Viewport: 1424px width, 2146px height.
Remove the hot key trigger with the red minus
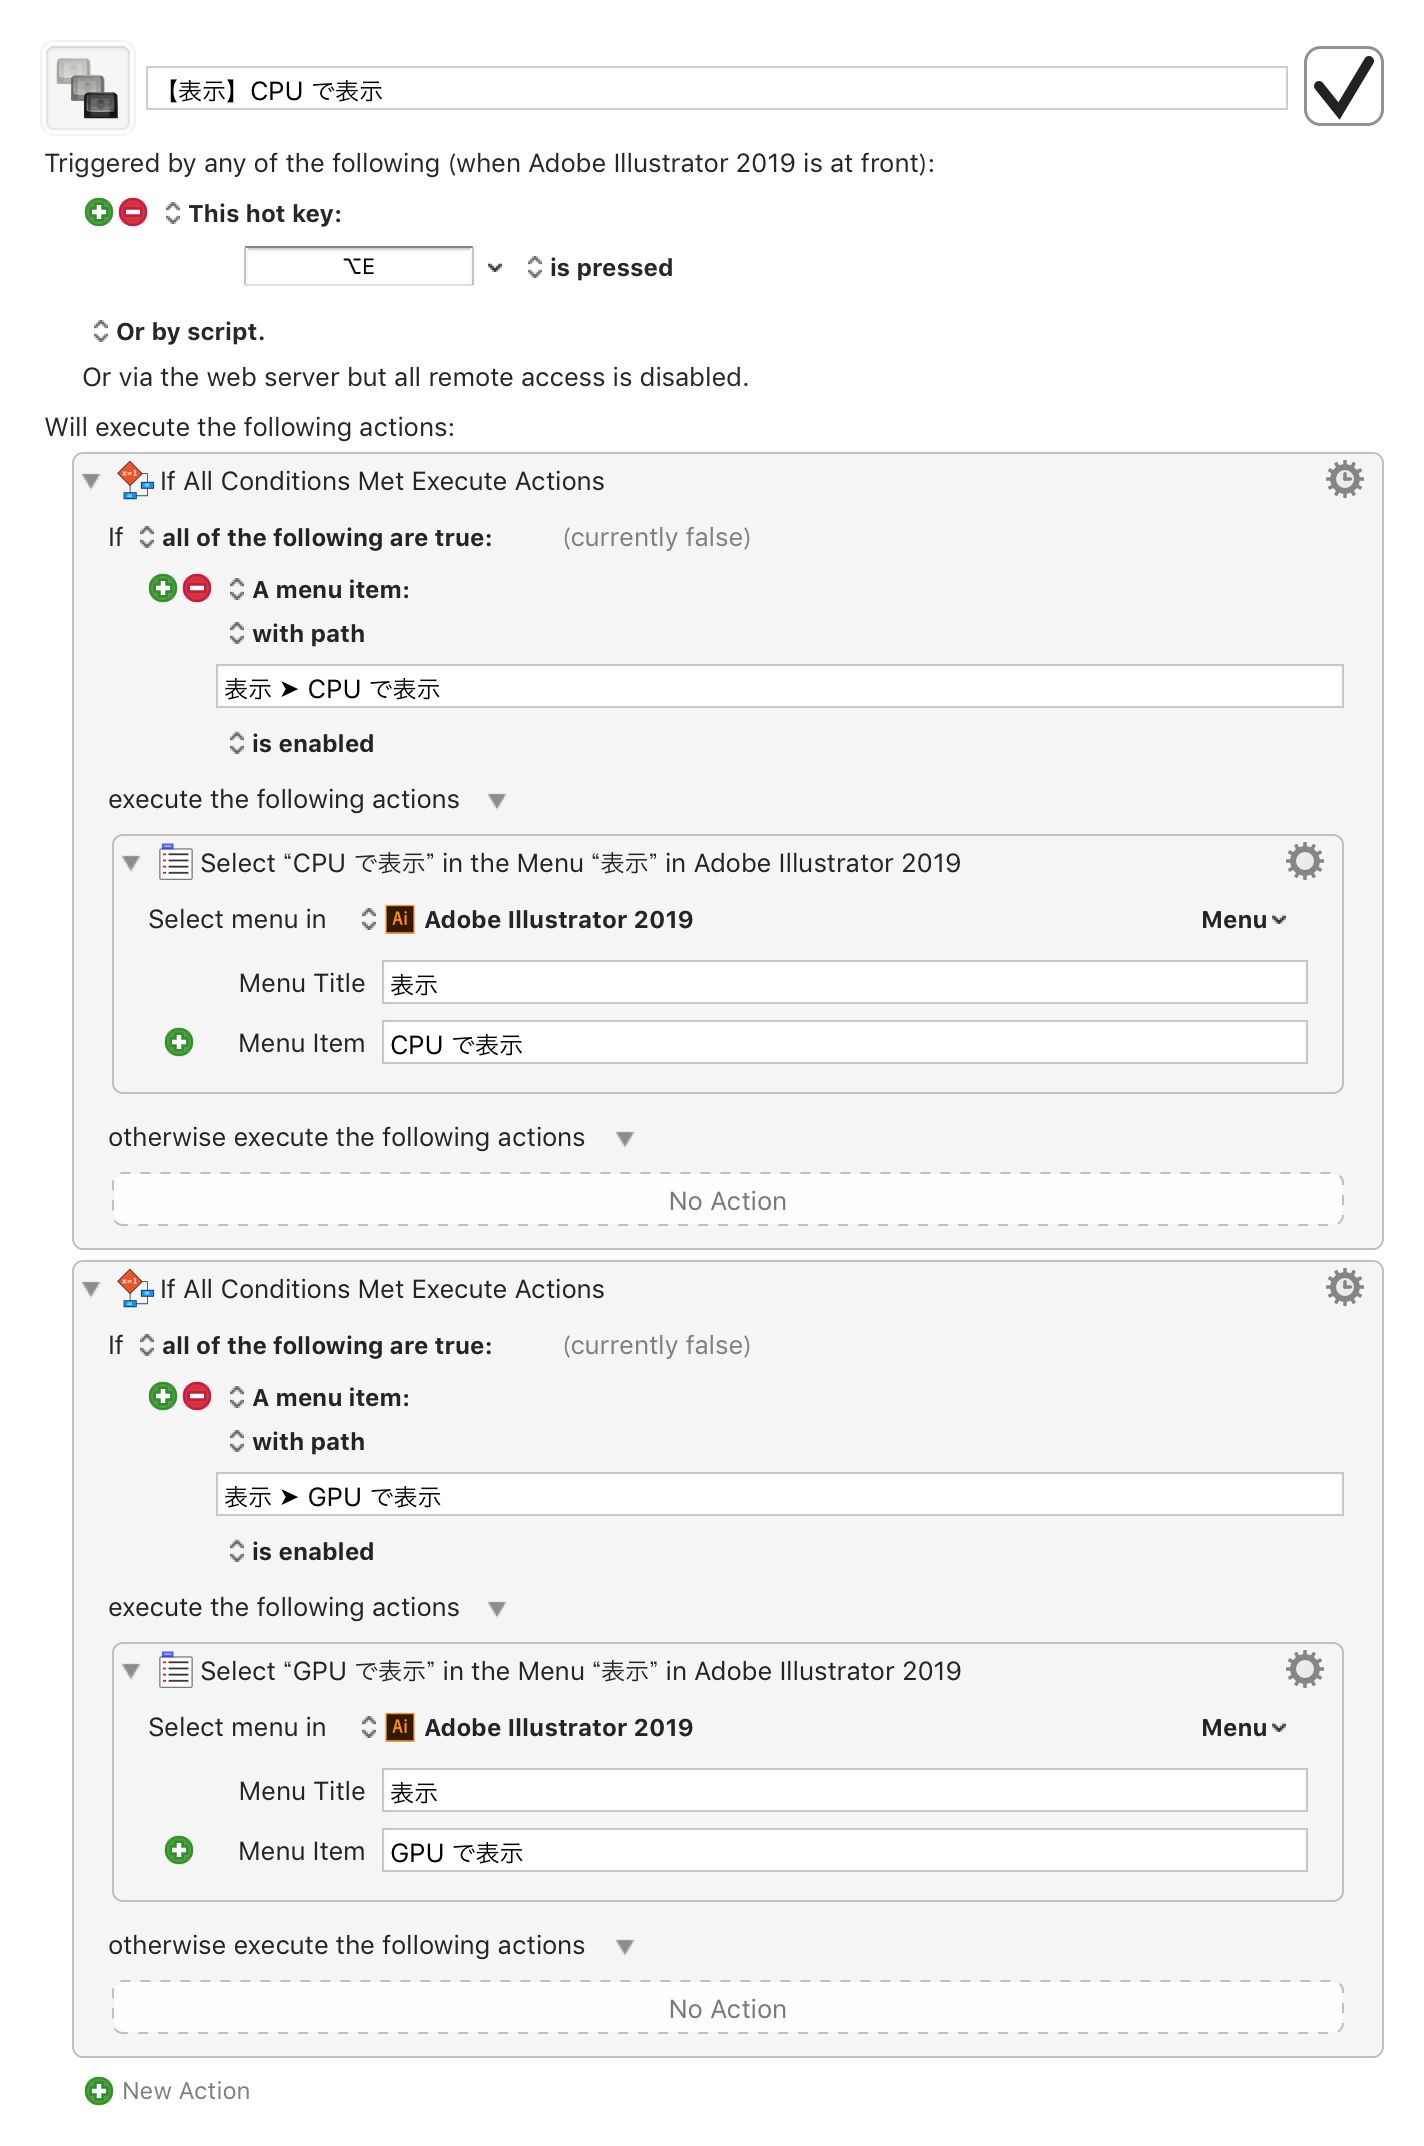(133, 212)
